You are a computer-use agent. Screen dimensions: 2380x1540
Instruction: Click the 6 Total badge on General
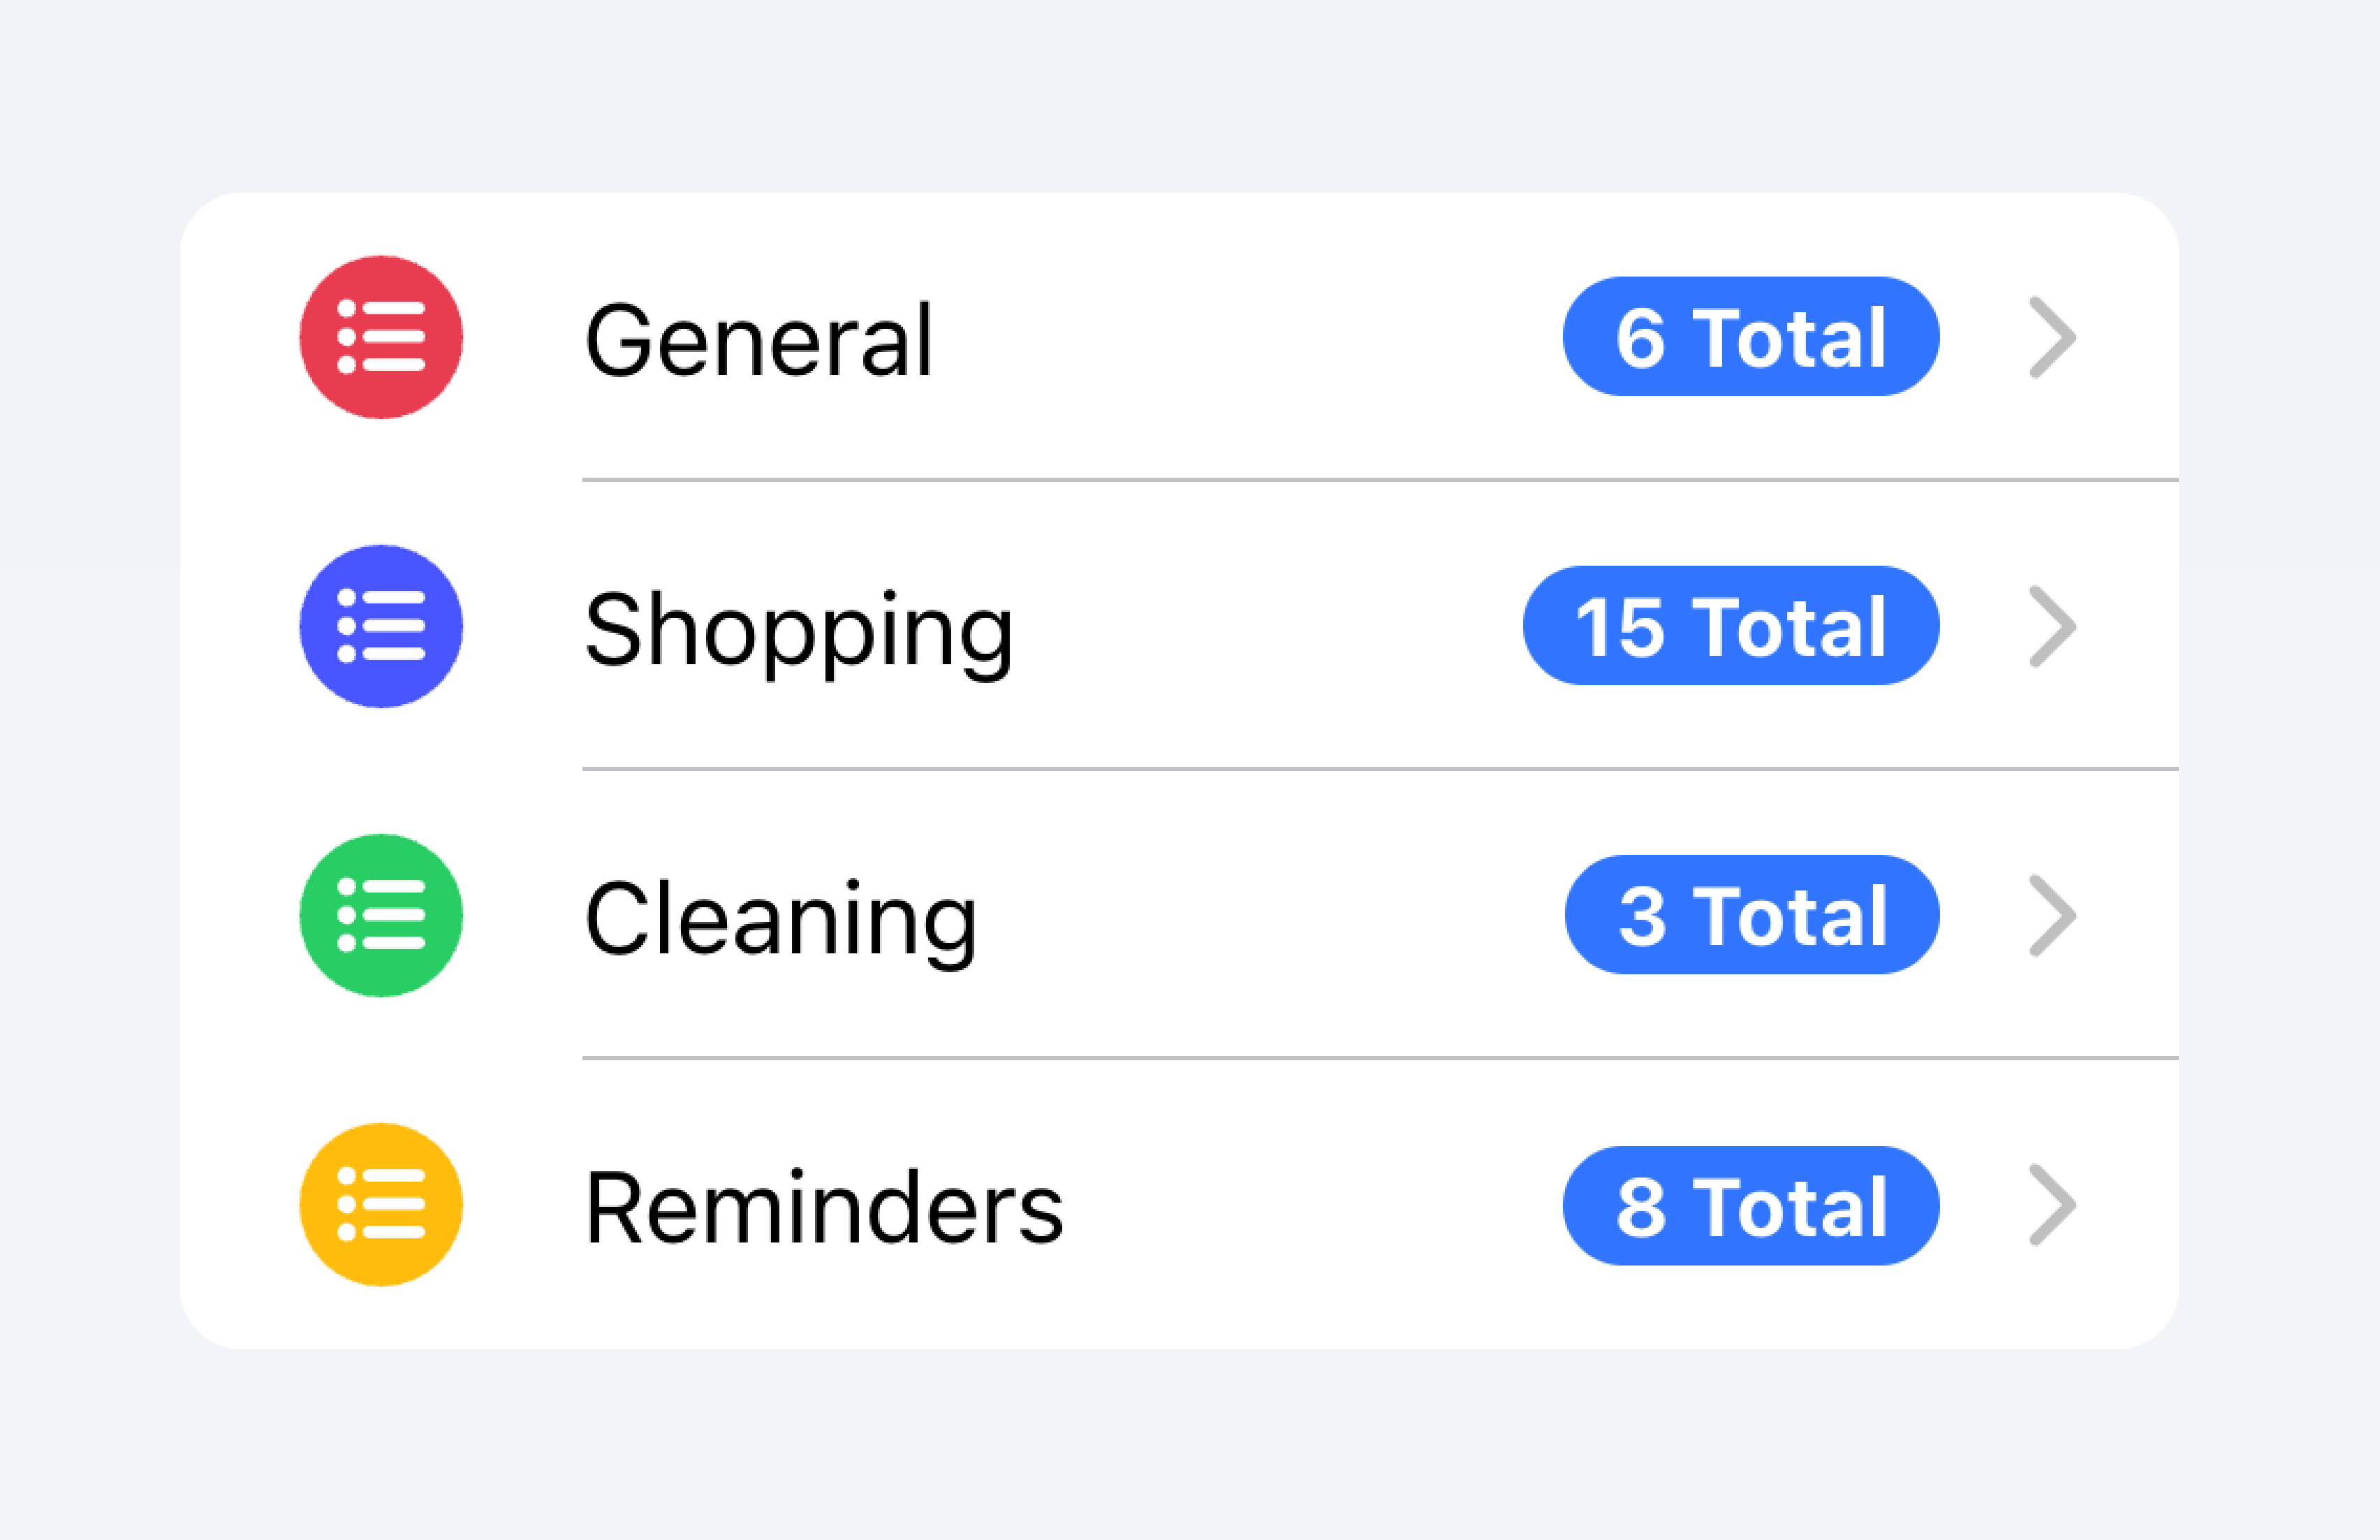1751,338
